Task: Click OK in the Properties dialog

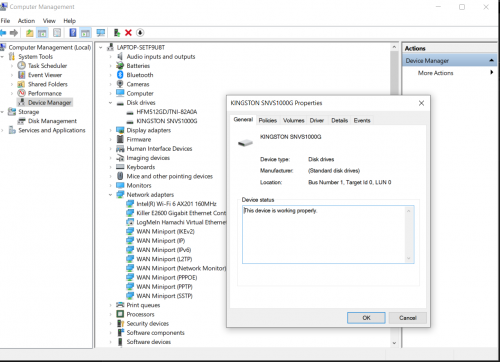Action: tap(366, 318)
